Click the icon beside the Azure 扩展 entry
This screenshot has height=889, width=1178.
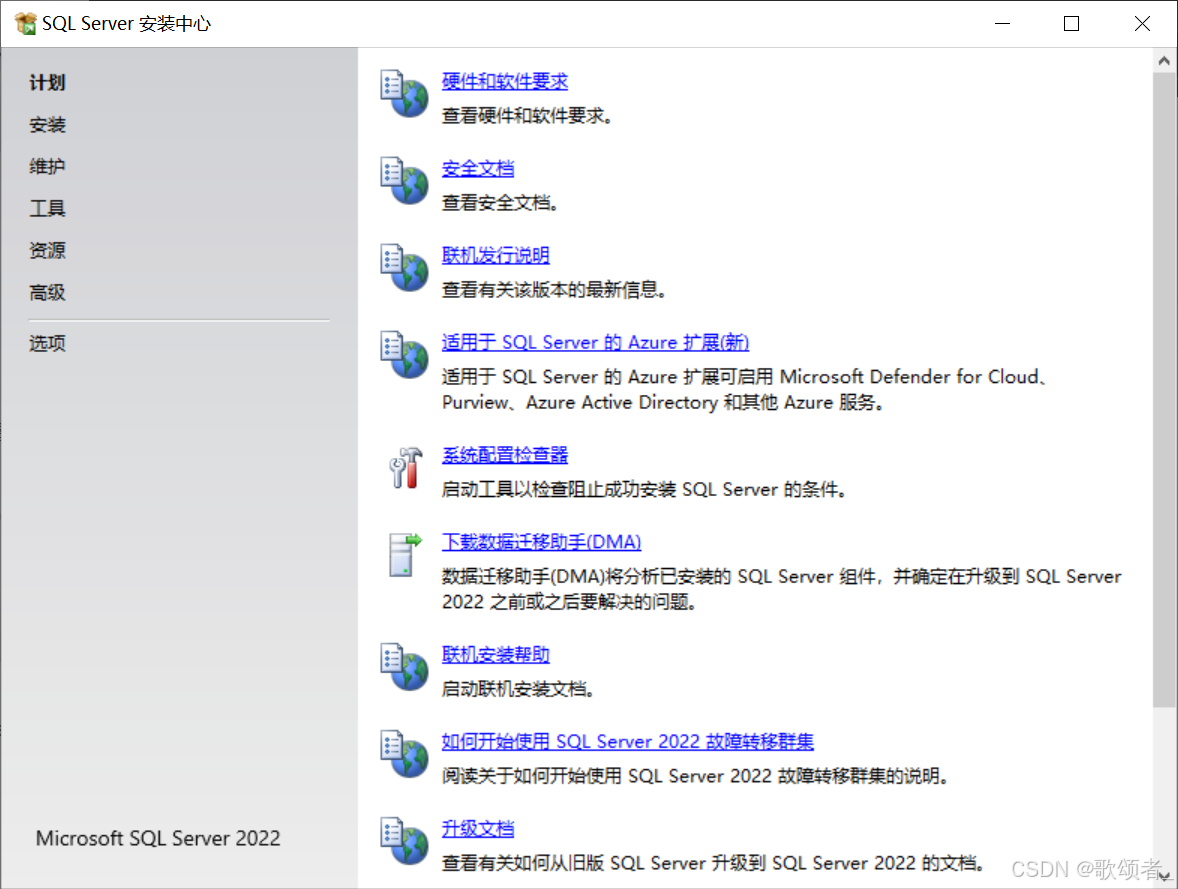pyautogui.click(x=404, y=355)
